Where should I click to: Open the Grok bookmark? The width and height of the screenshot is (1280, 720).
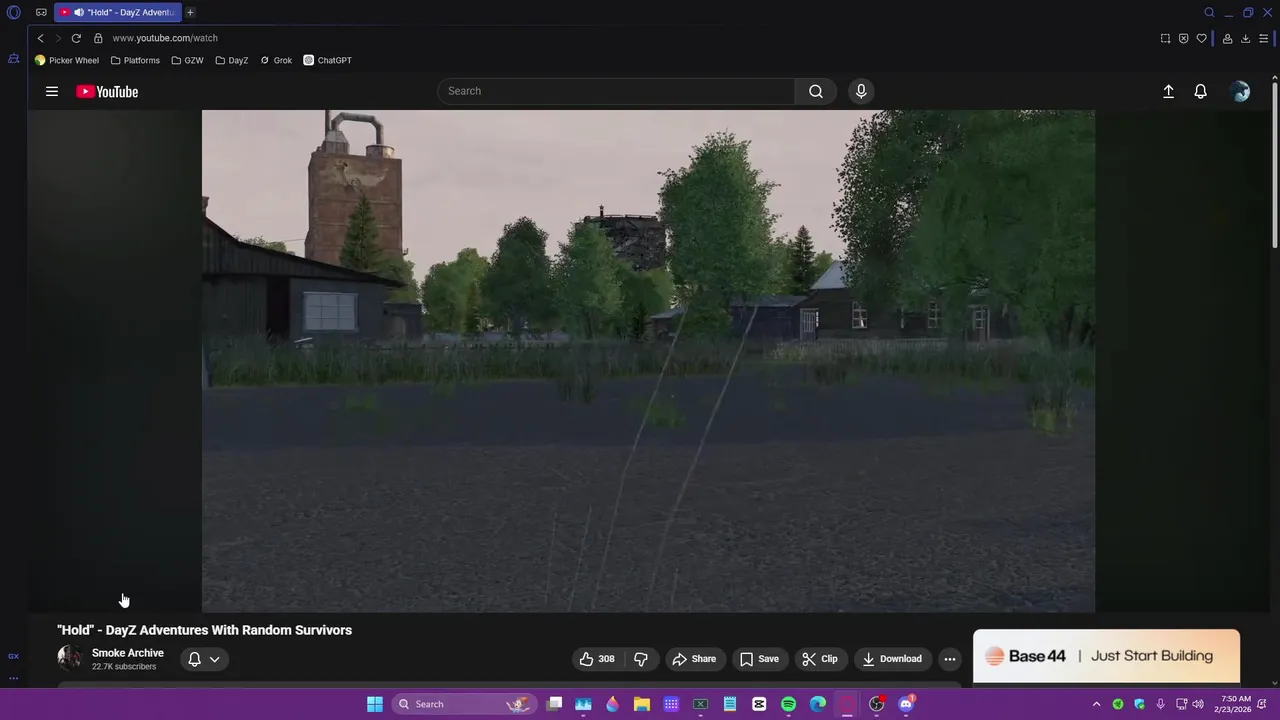pyautogui.click(x=276, y=60)
